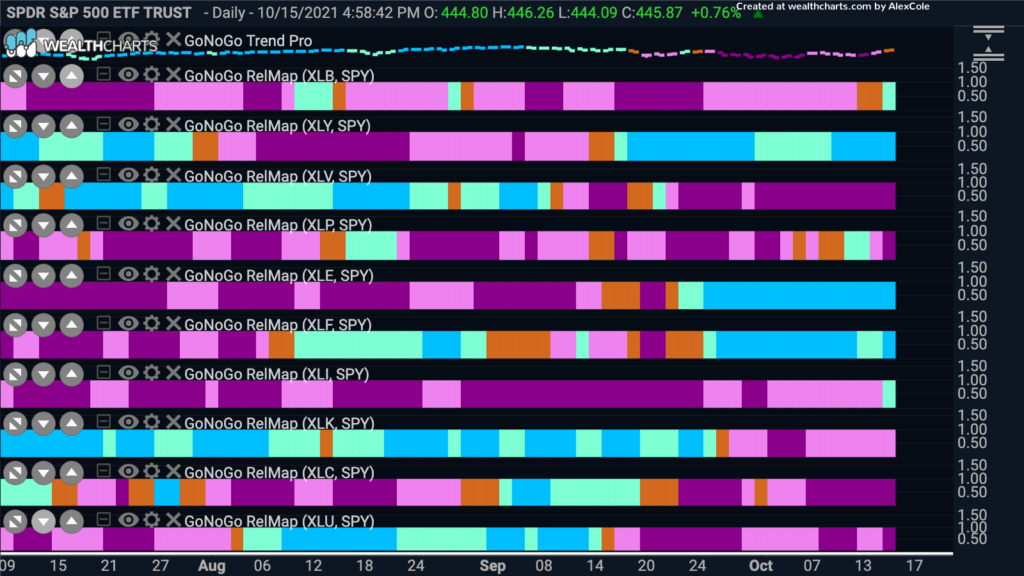Viewport: 1024px width, 576px height.
Task: Toggle visibility of GoNoGo Trend Pro
Action: (x=128, y=39)
